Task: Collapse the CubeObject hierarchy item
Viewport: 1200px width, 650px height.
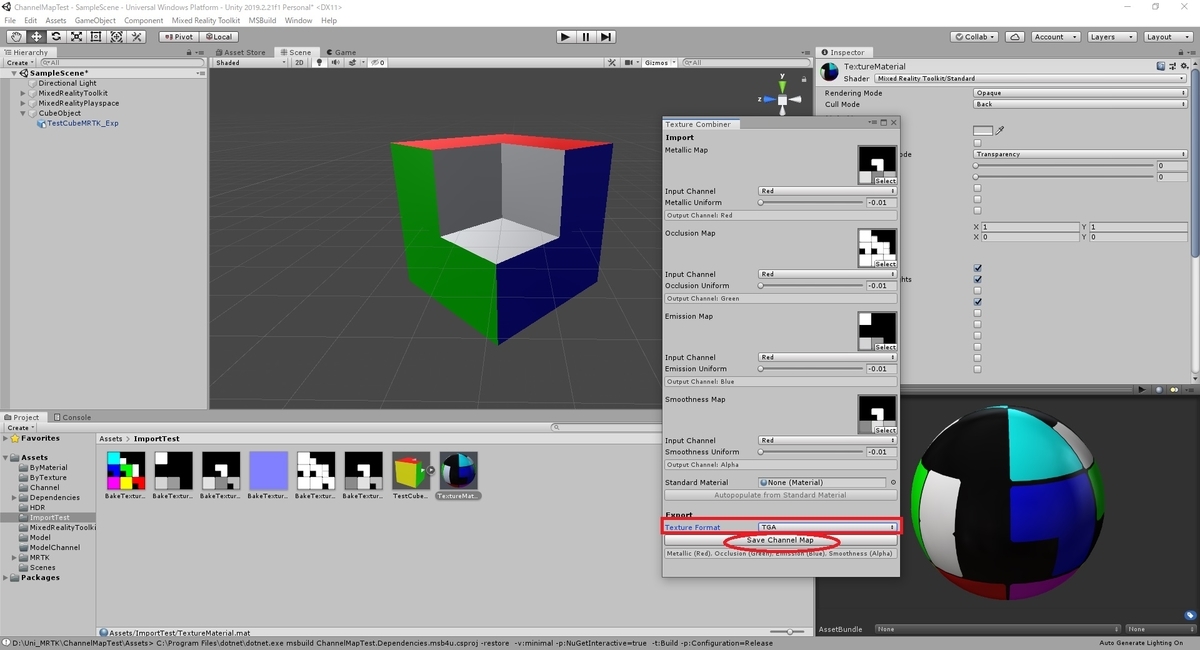Action: click(x=23, y=113)
